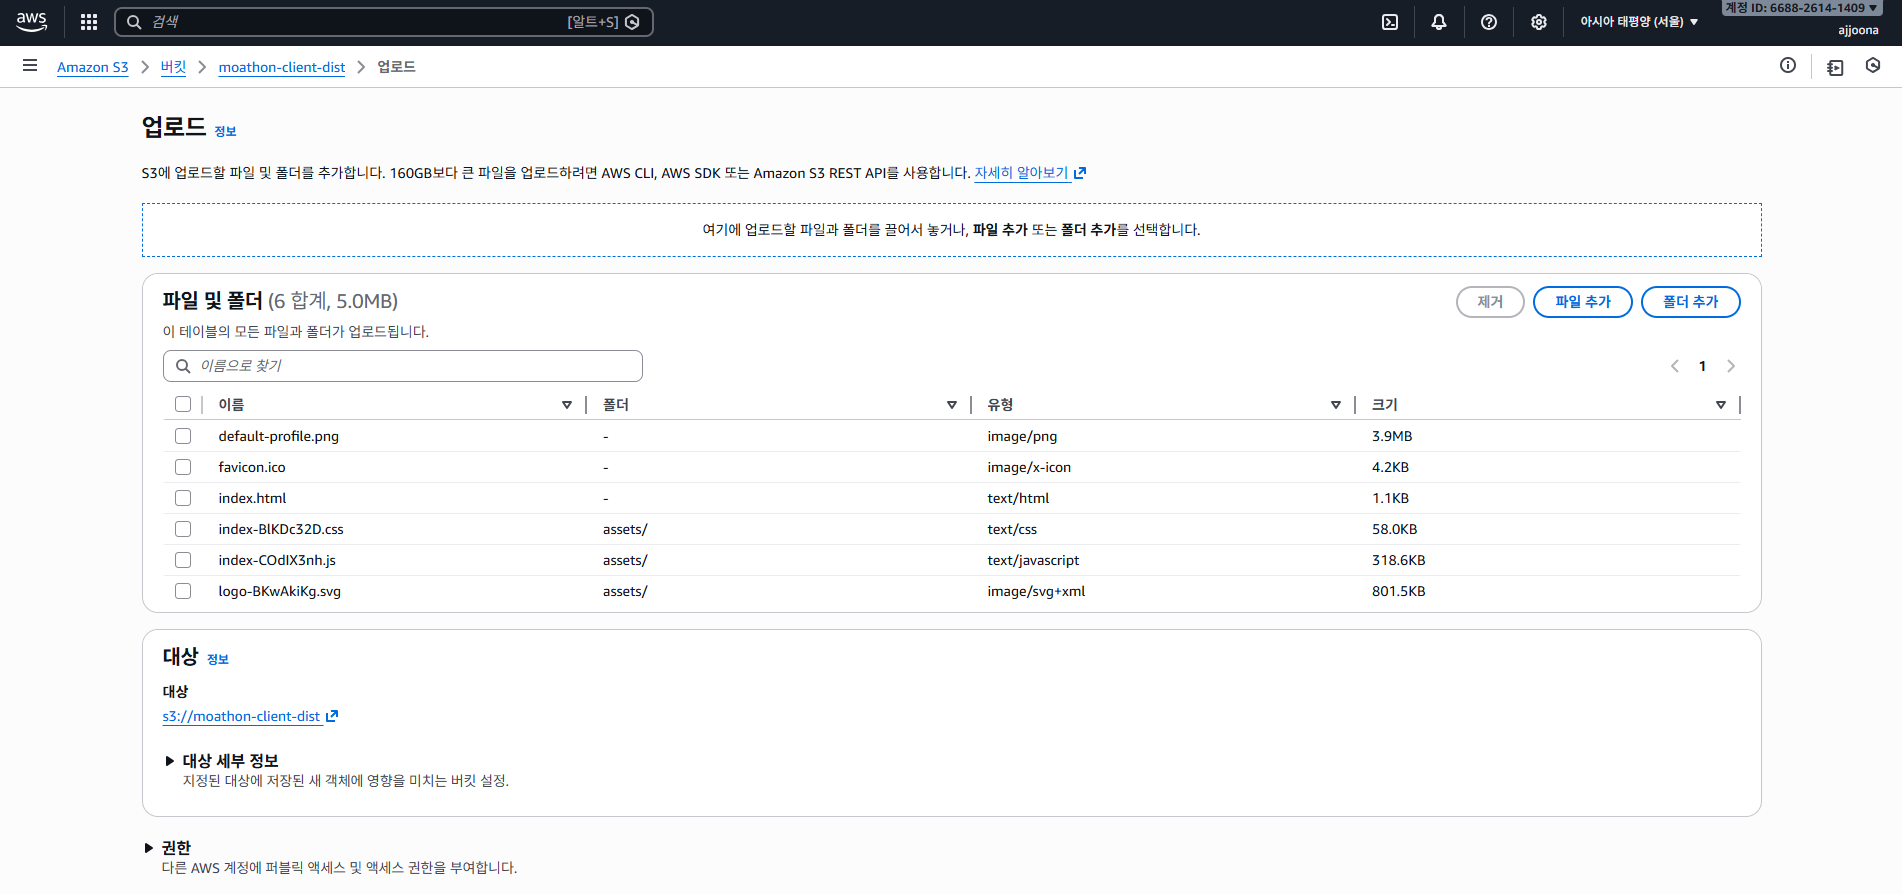The width and height of the screenshot is (1902, 894).
Task: Expand the 대상 세부 정보 section
Action: pyautogui.click(x=229, y=761)
